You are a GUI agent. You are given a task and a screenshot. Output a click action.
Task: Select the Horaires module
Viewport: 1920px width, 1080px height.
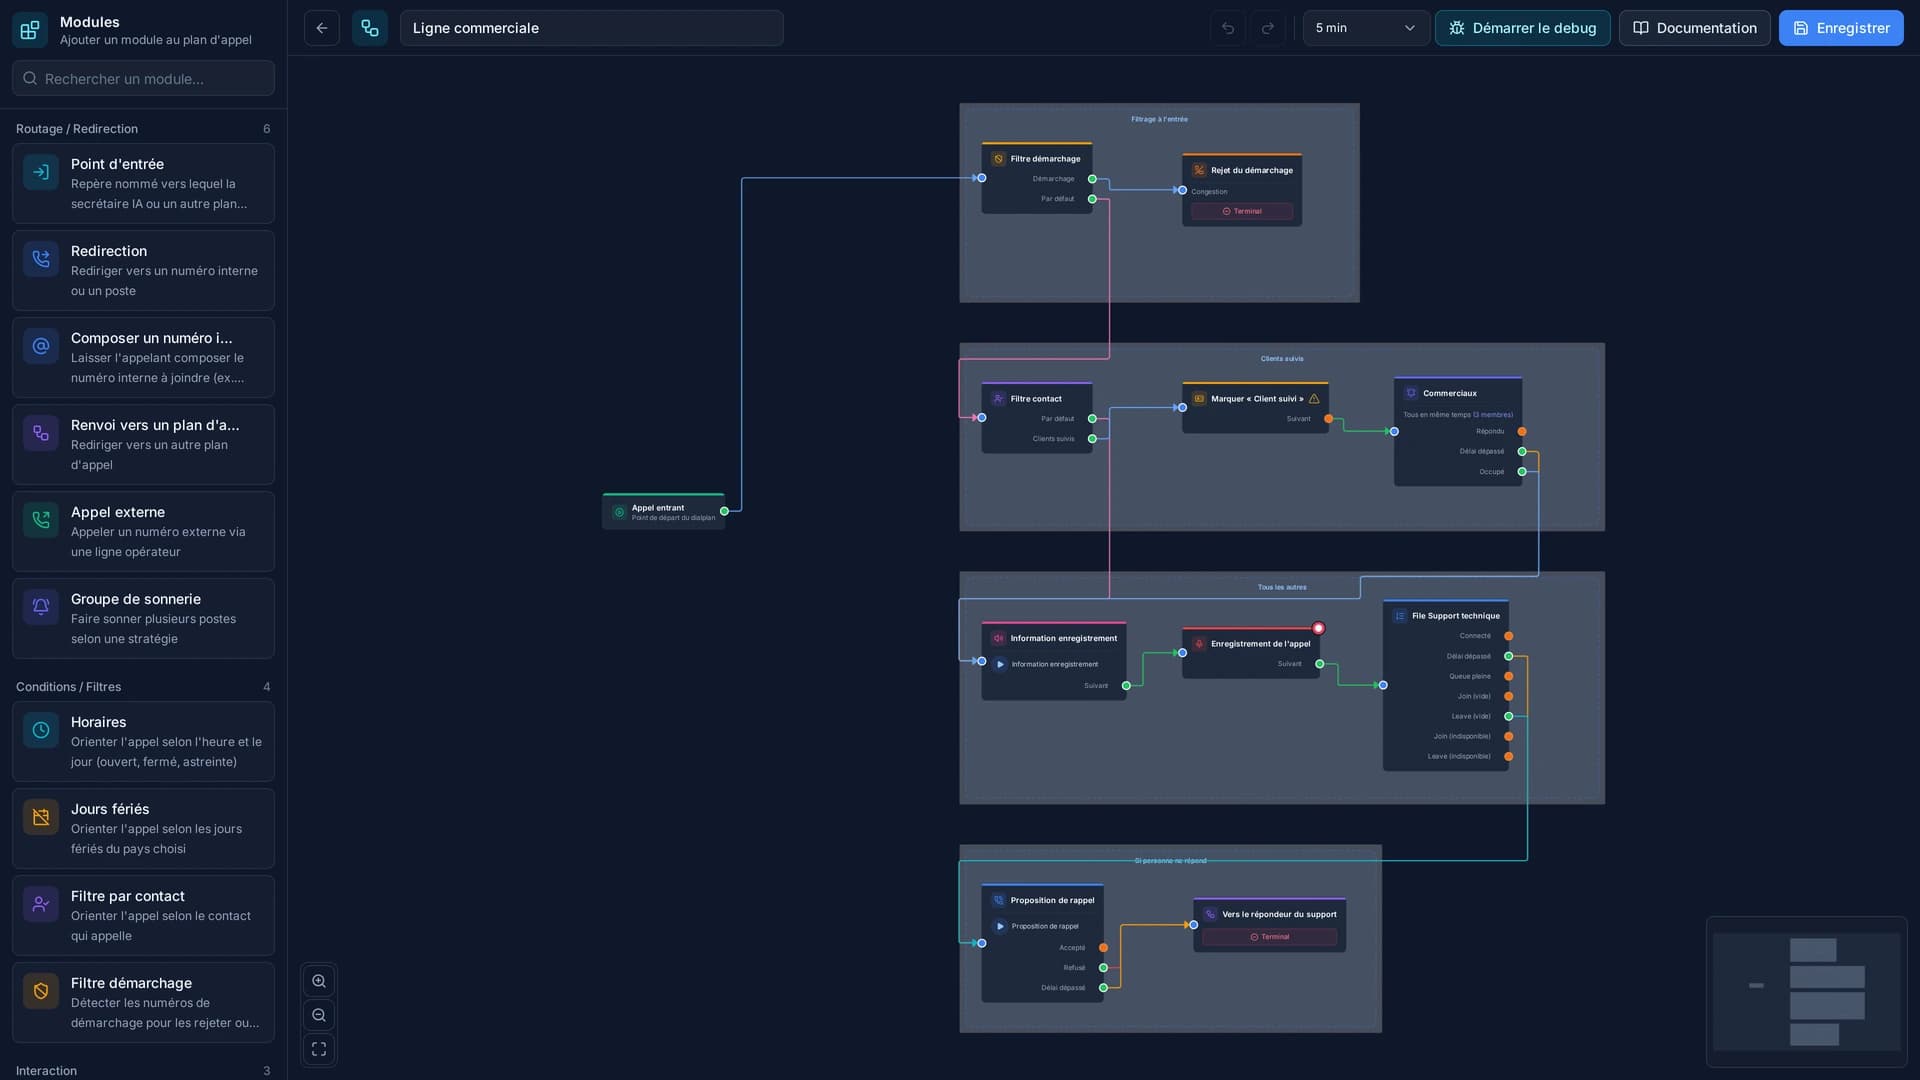tap(143, 742)
